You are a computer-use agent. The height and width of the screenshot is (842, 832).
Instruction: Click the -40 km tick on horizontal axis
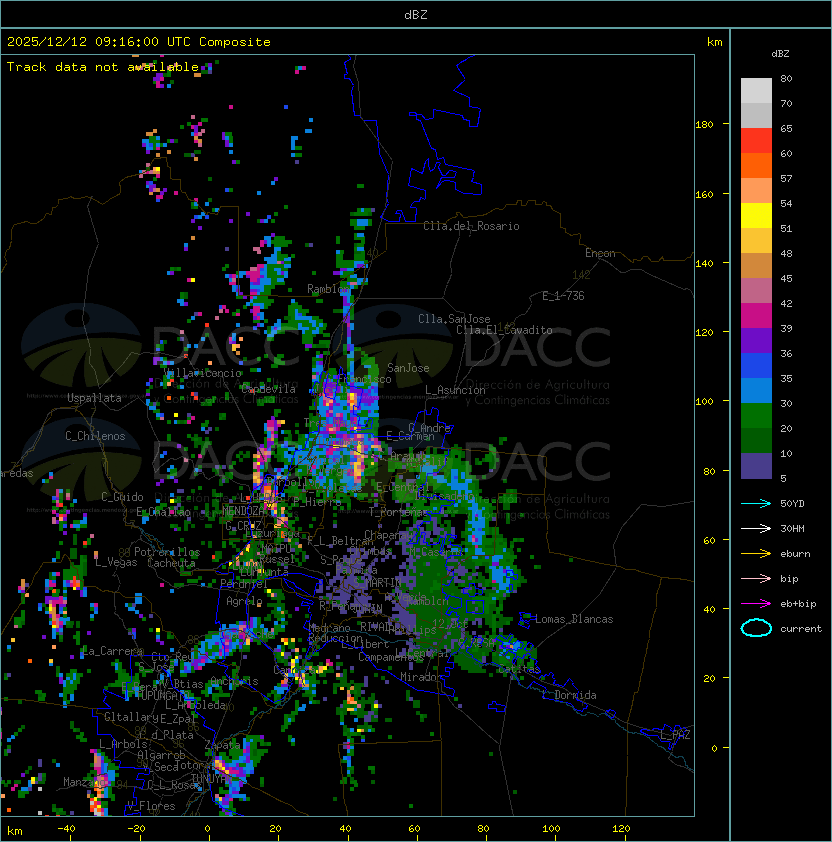[66, 829]
